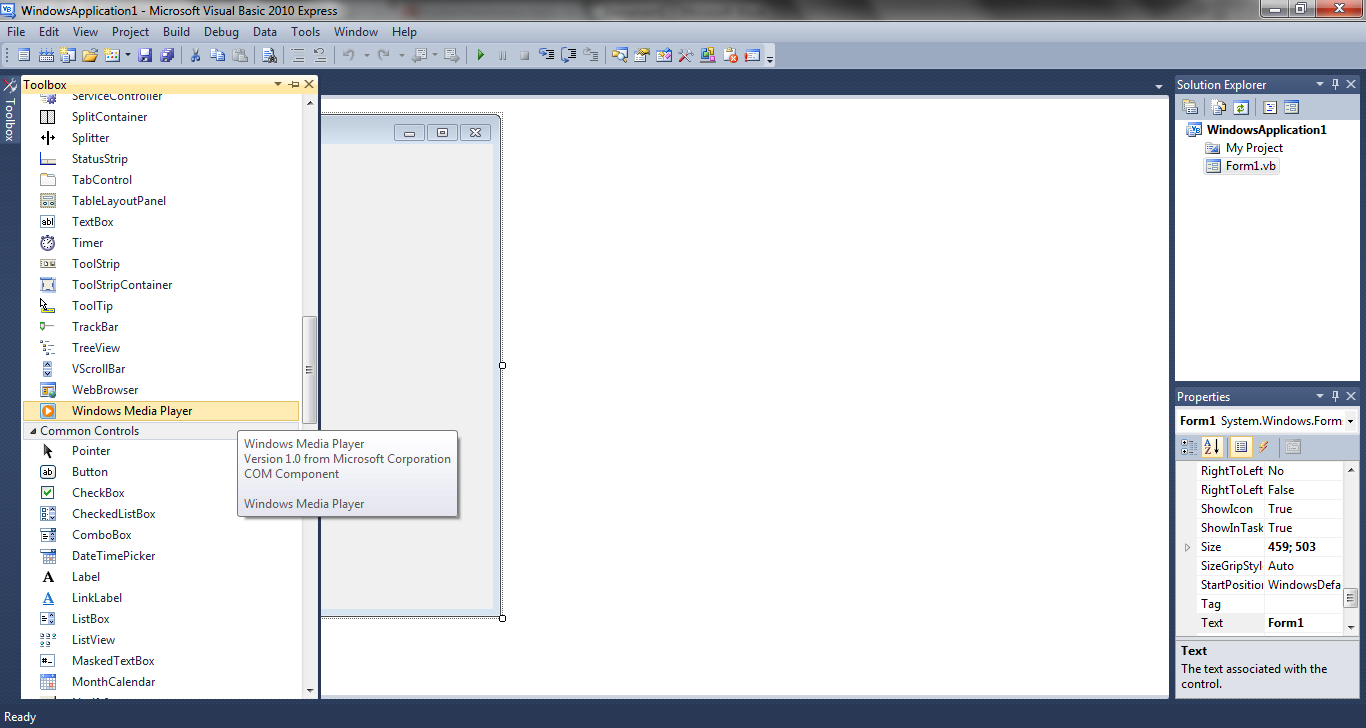This screenshot has height=728, width=1366.
Task: Open the Add New Item dropdown arrow
Action: tap(128, 55)
